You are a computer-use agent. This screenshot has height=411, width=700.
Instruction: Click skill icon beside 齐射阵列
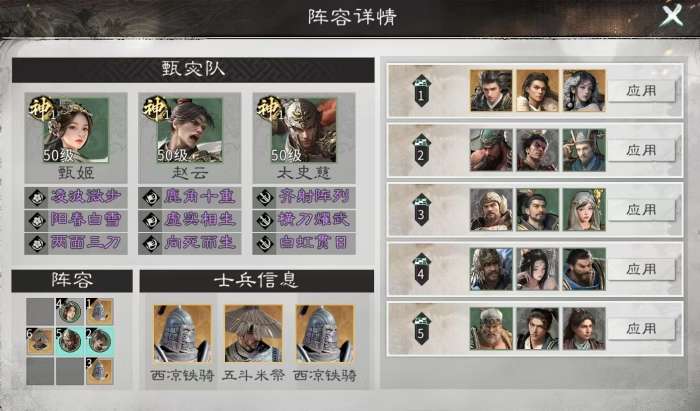click(x=265, y=197)
